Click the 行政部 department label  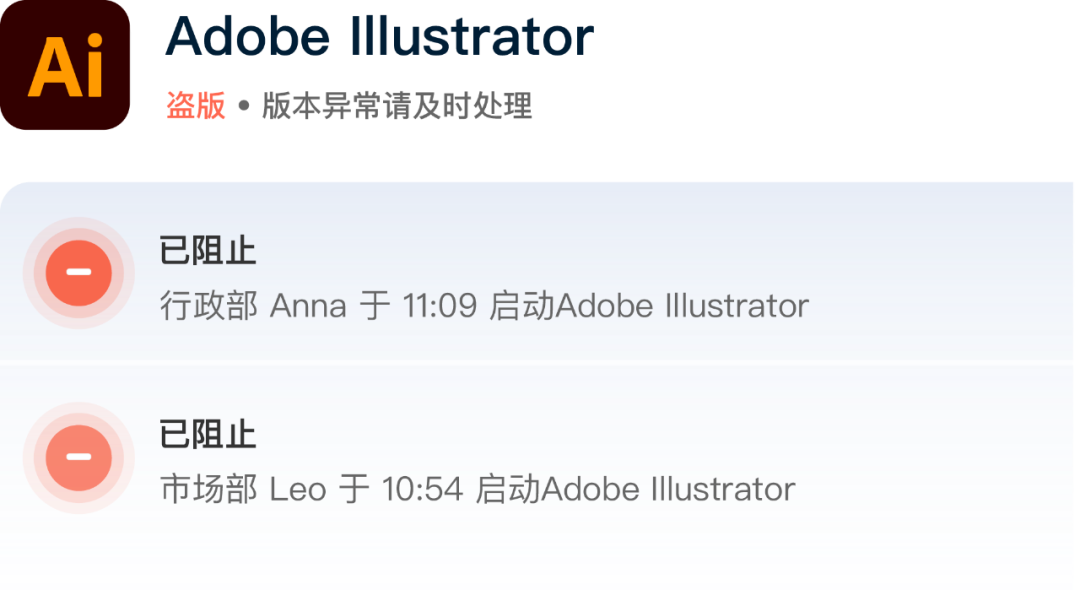(208, 306)
